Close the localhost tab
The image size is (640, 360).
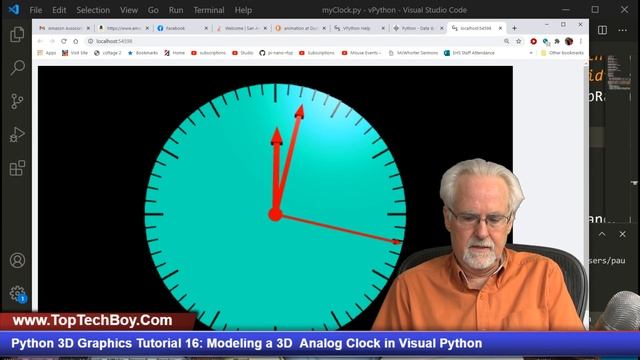(x=500, y=28)
